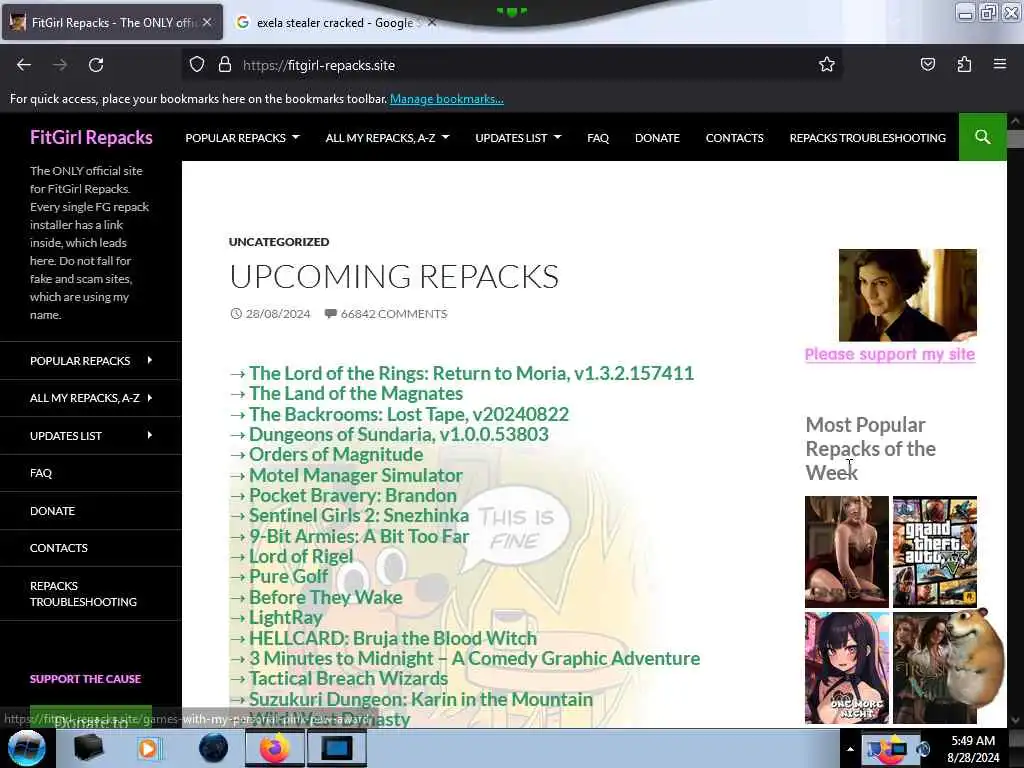
Task: Open the tracking protection shield icon
Action: (197, 65)
